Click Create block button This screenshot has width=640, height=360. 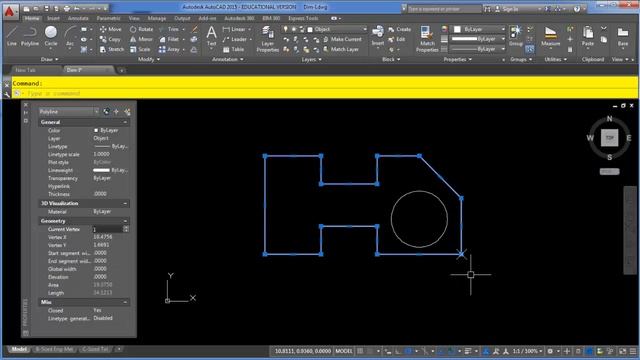point(400,29)
